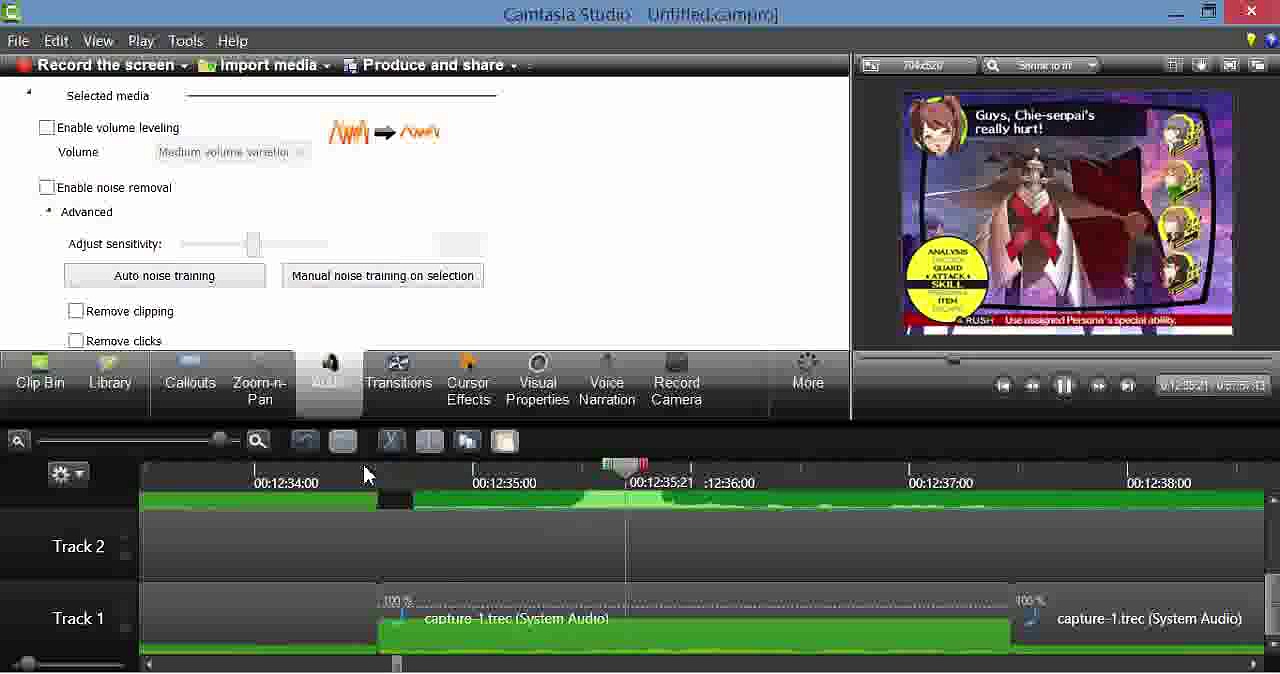Open the Play menu
The image size is (1280, 674).
141,41
